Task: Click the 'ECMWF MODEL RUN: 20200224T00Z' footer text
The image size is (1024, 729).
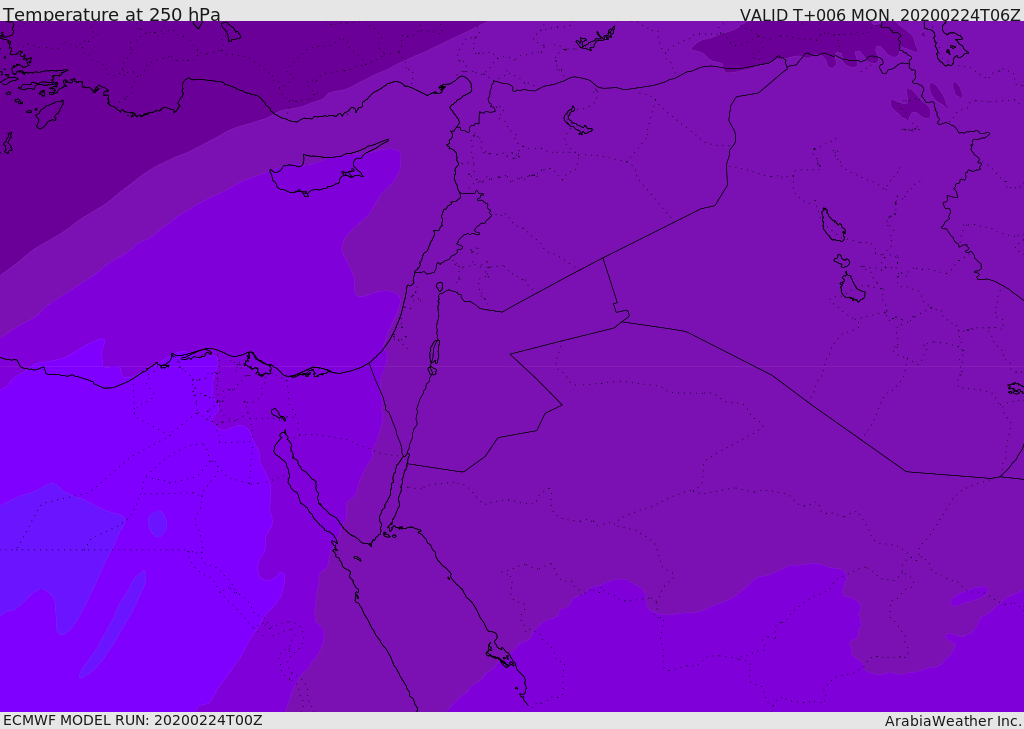Action: (x=133, y=720)
